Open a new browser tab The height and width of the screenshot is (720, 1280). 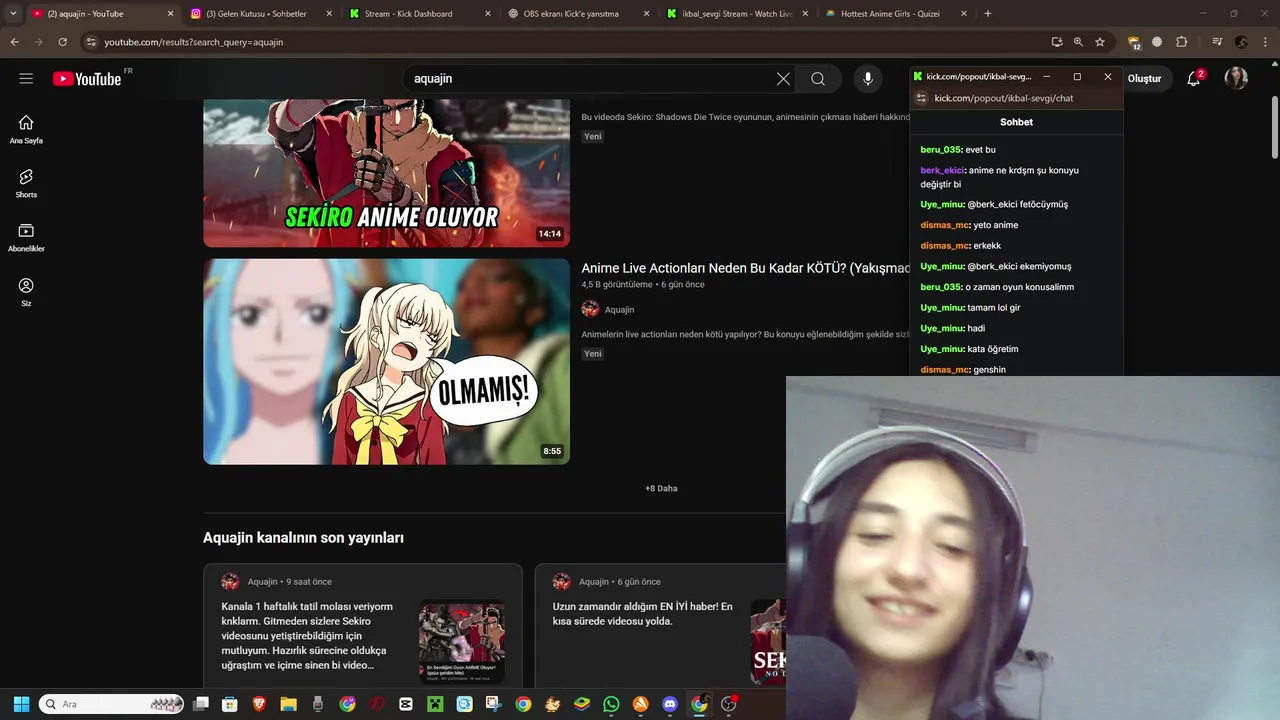click(988, 13)
